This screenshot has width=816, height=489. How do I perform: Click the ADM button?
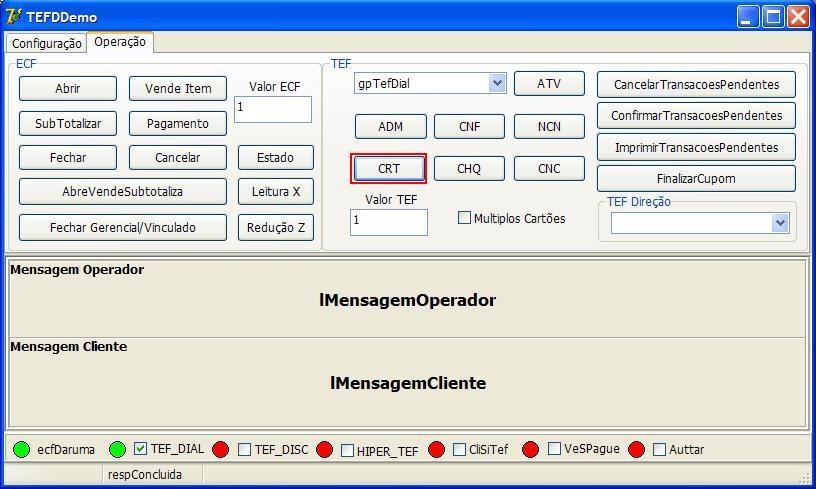click(x=391, y=126)
